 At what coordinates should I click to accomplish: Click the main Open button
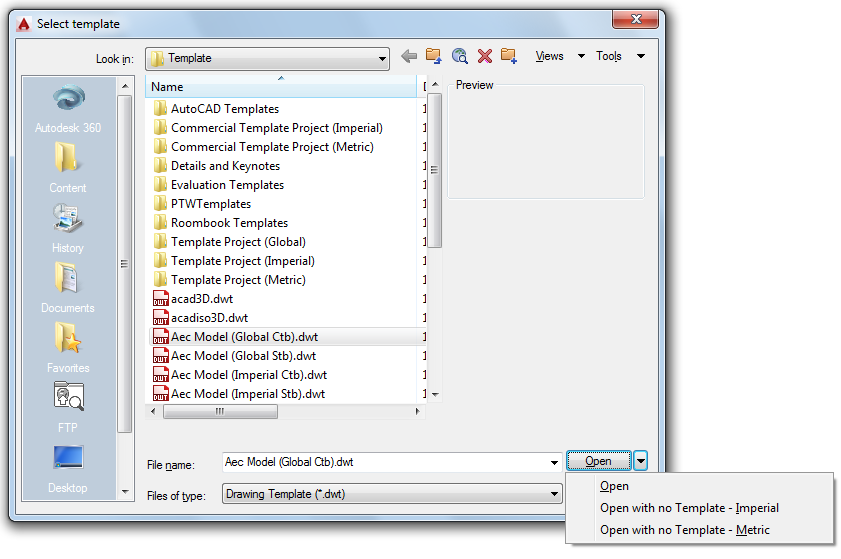point(599,461)
